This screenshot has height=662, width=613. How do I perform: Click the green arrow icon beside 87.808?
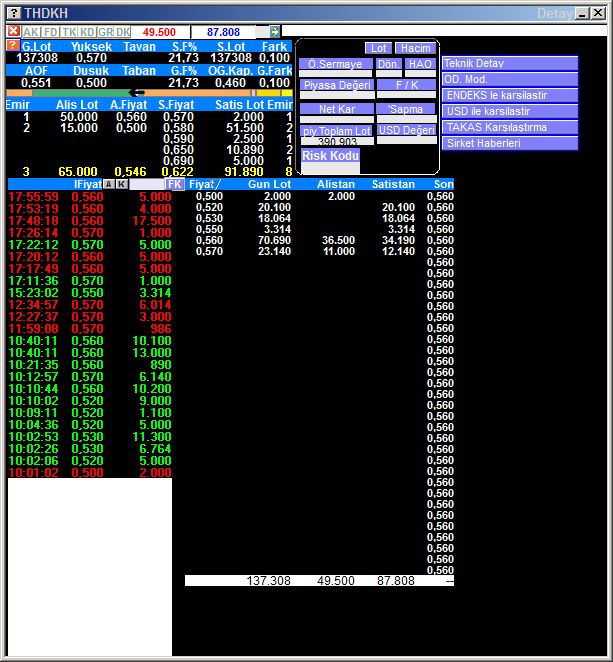tap(275, 32)
